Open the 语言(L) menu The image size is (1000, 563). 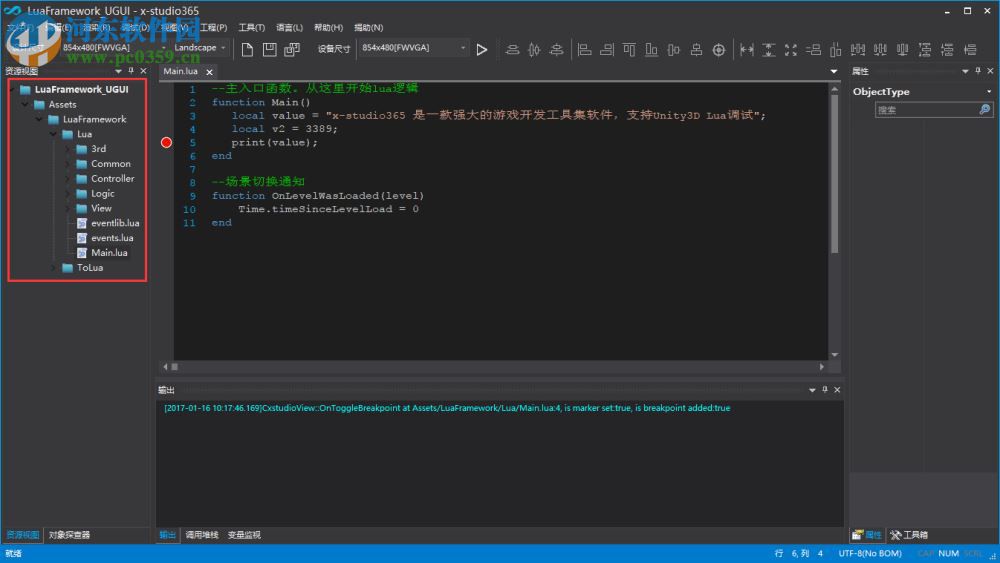click(290, 27)
